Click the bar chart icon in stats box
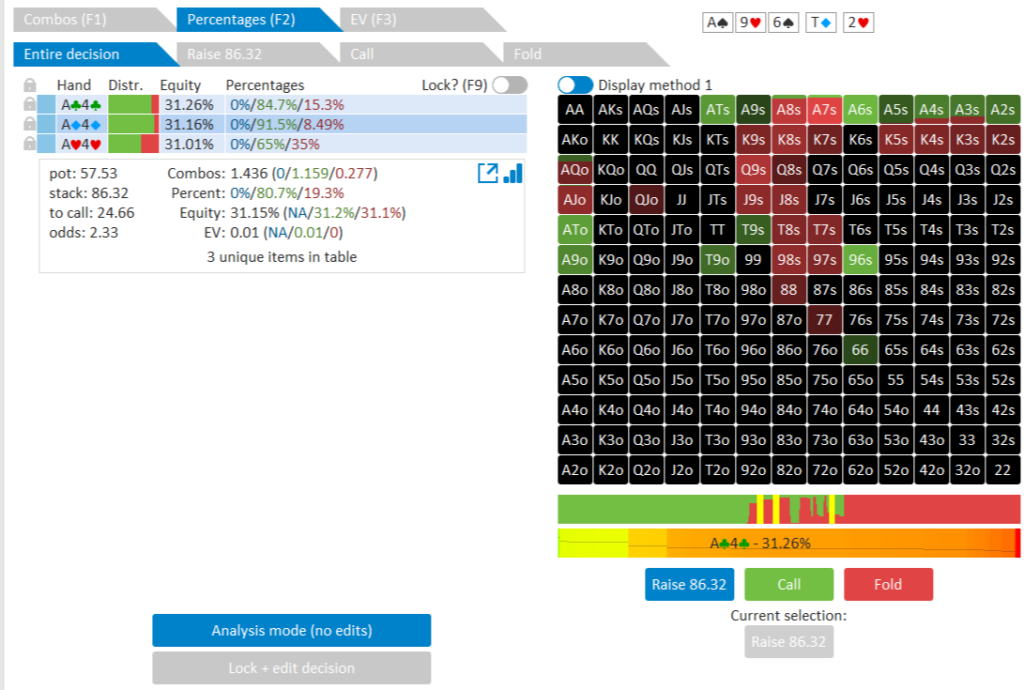Screen dimensions: 1024x690 [x=513, y=173]
